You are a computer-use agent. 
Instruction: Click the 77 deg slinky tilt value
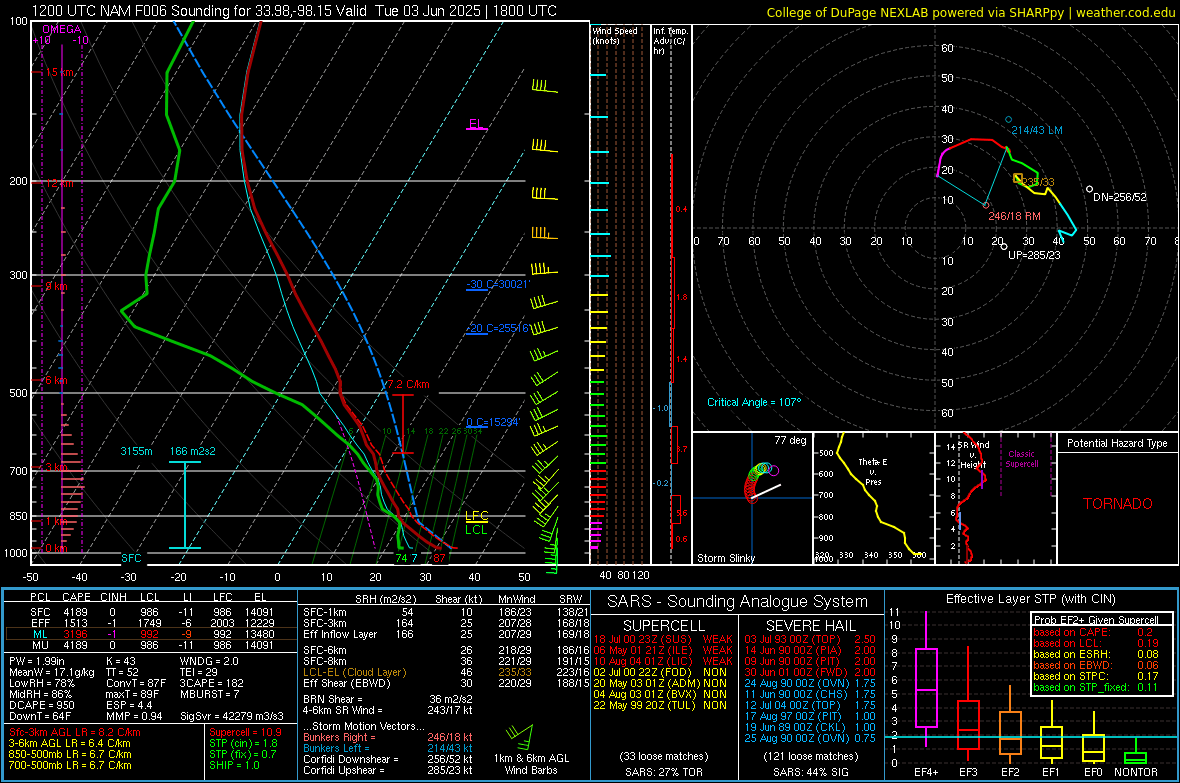coord(790,440)
